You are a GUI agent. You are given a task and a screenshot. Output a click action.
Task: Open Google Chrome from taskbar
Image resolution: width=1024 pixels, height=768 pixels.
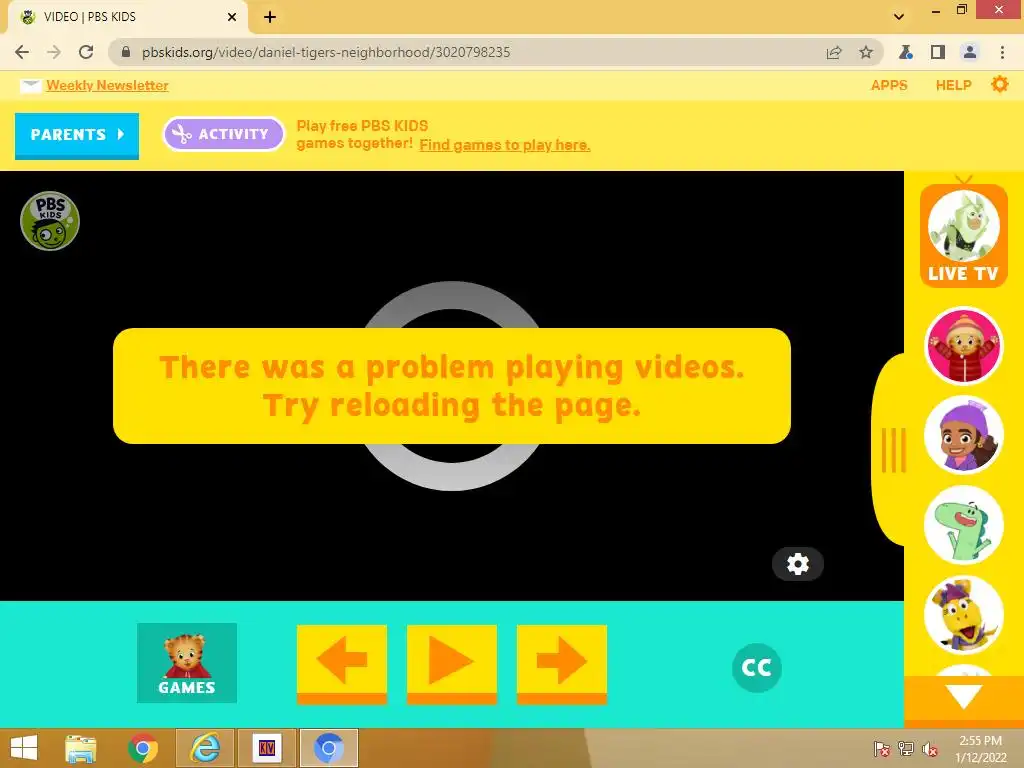tap(142, 748)
